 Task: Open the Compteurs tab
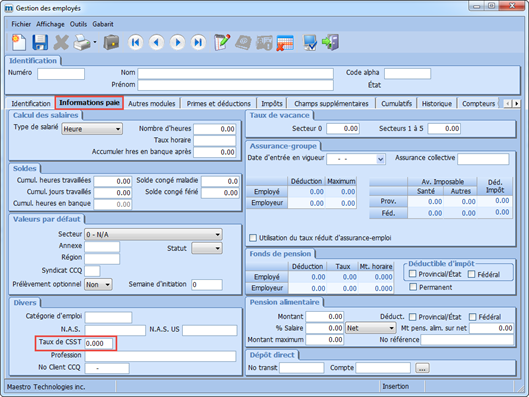tap(478, 104)
